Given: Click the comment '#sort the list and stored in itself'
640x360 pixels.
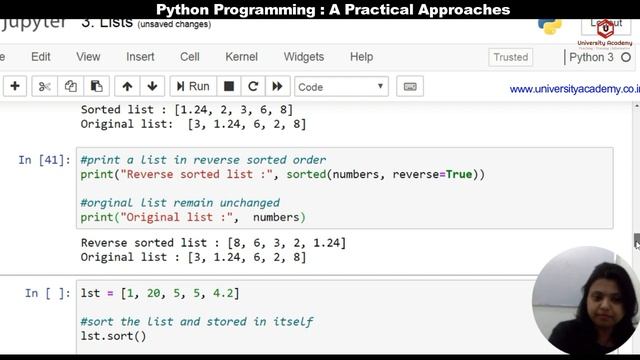Looking at the screenshot, I should pyautogui.click(x=197, y=322).
